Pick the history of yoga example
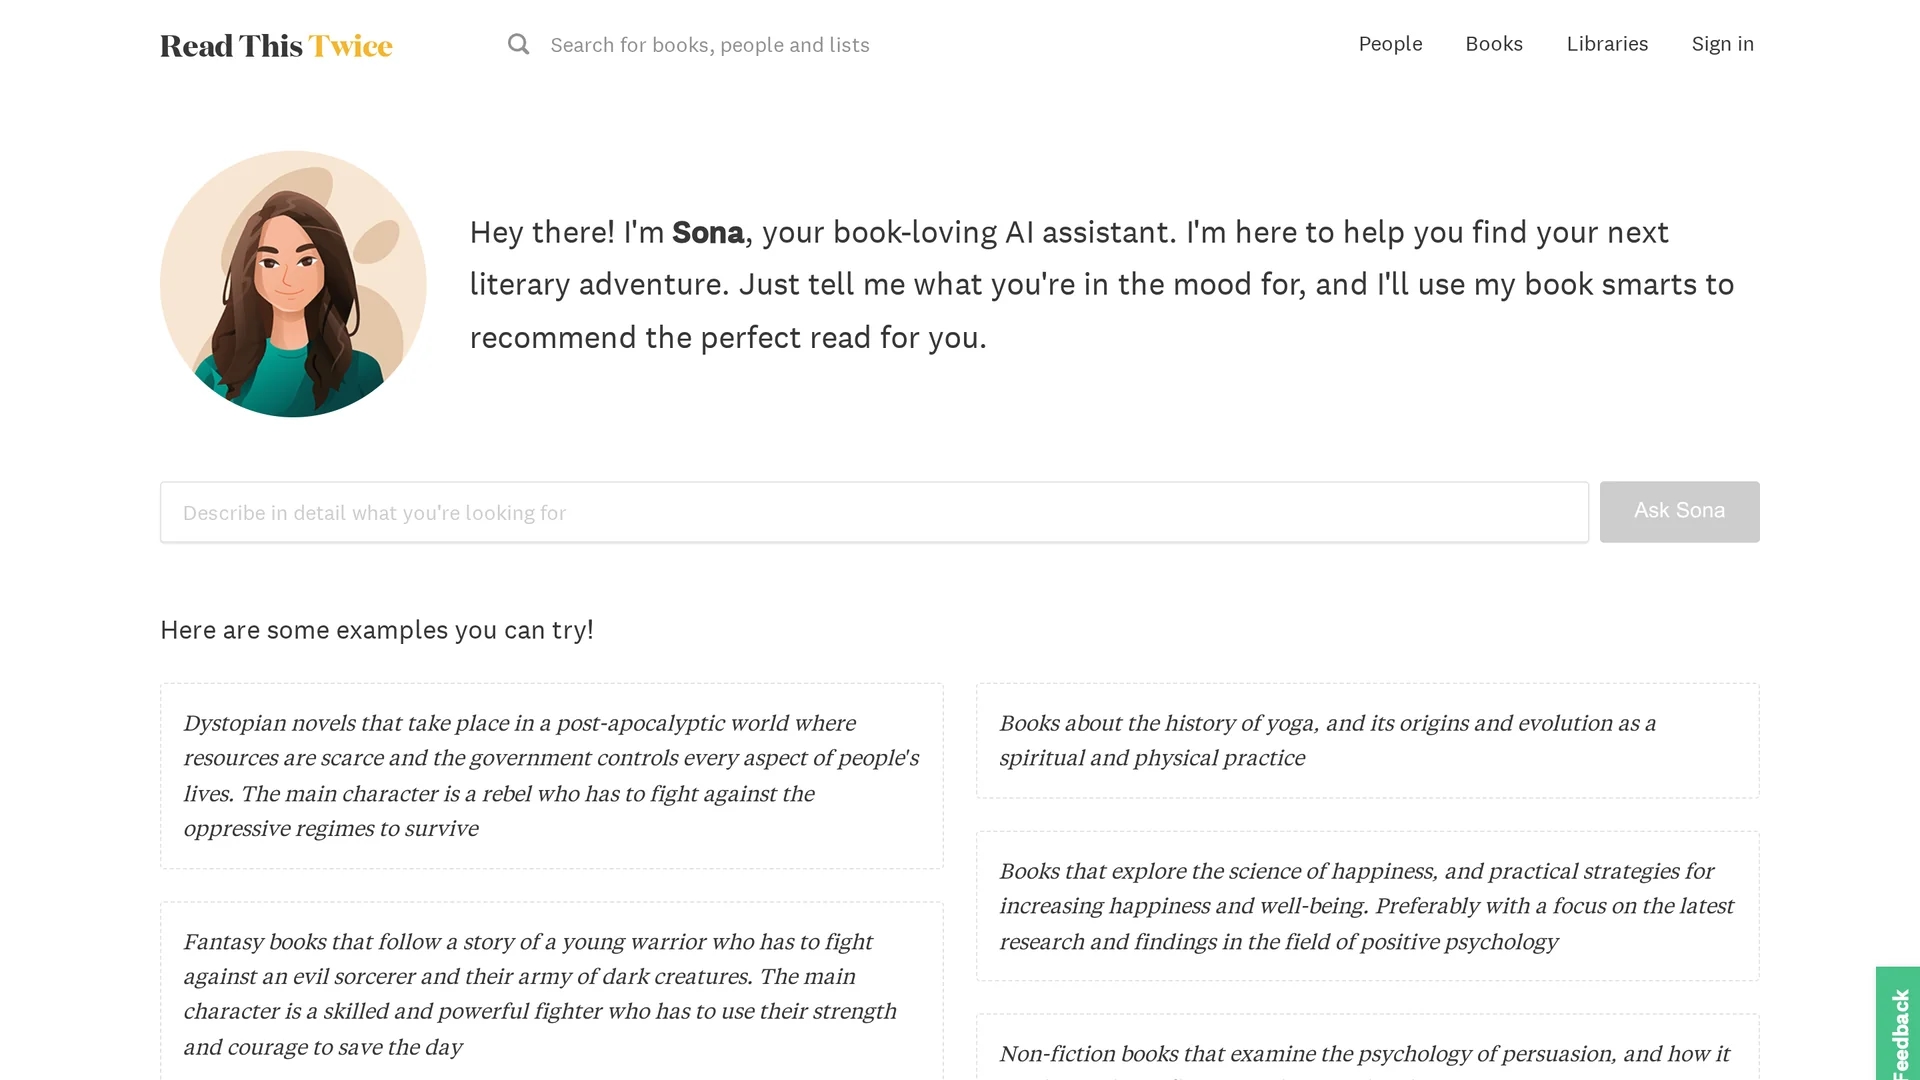The width and height of the screenshot is (1920, 1080). click(x=1368, y=741)
